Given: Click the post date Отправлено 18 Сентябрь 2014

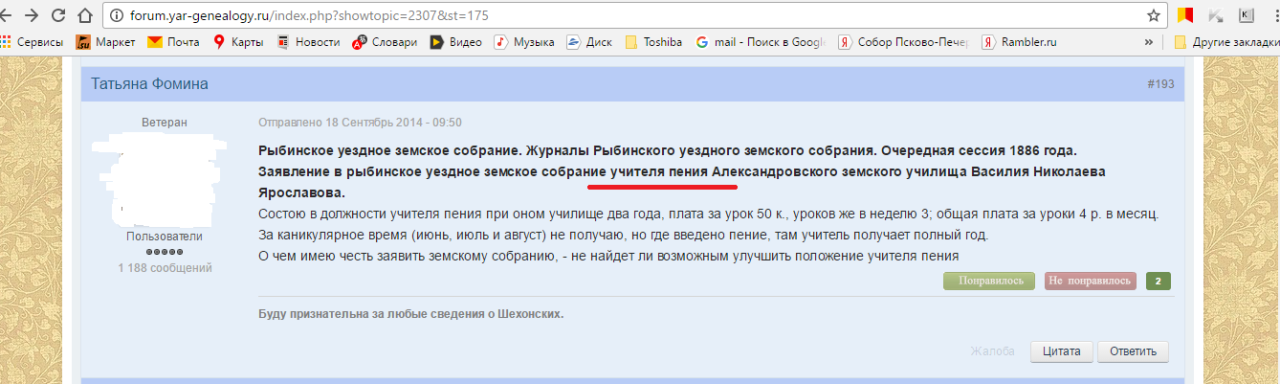Looking at the screenshot, I should click(360, 123).
